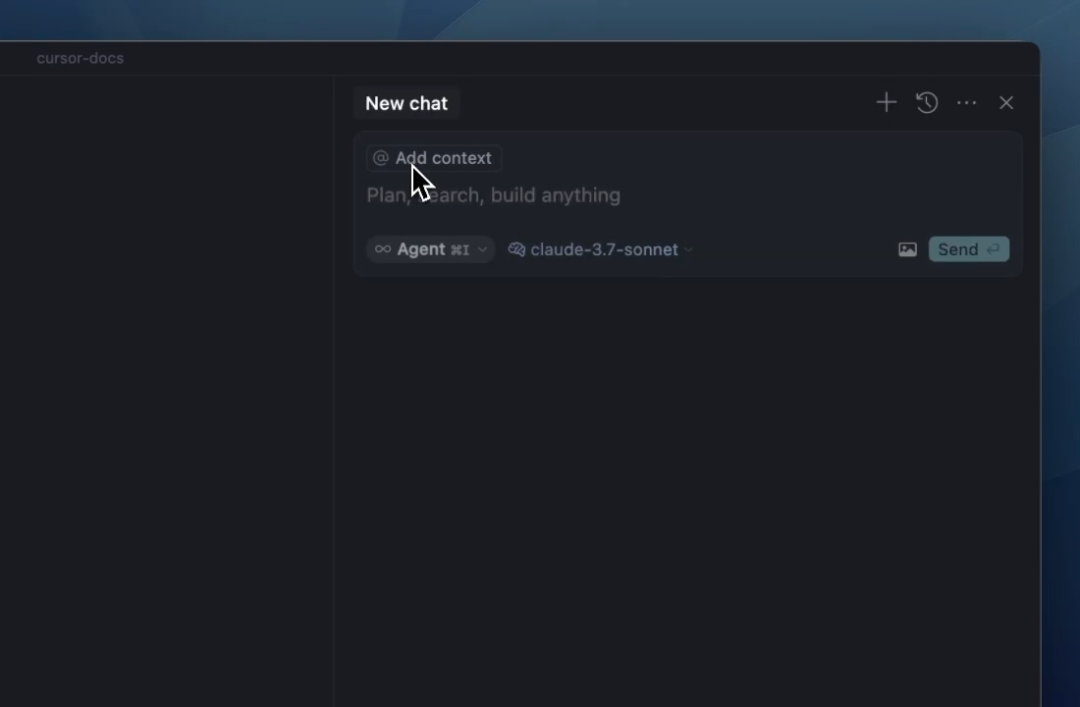
Task: Click the brain icon beside model name
Action: 517,249
